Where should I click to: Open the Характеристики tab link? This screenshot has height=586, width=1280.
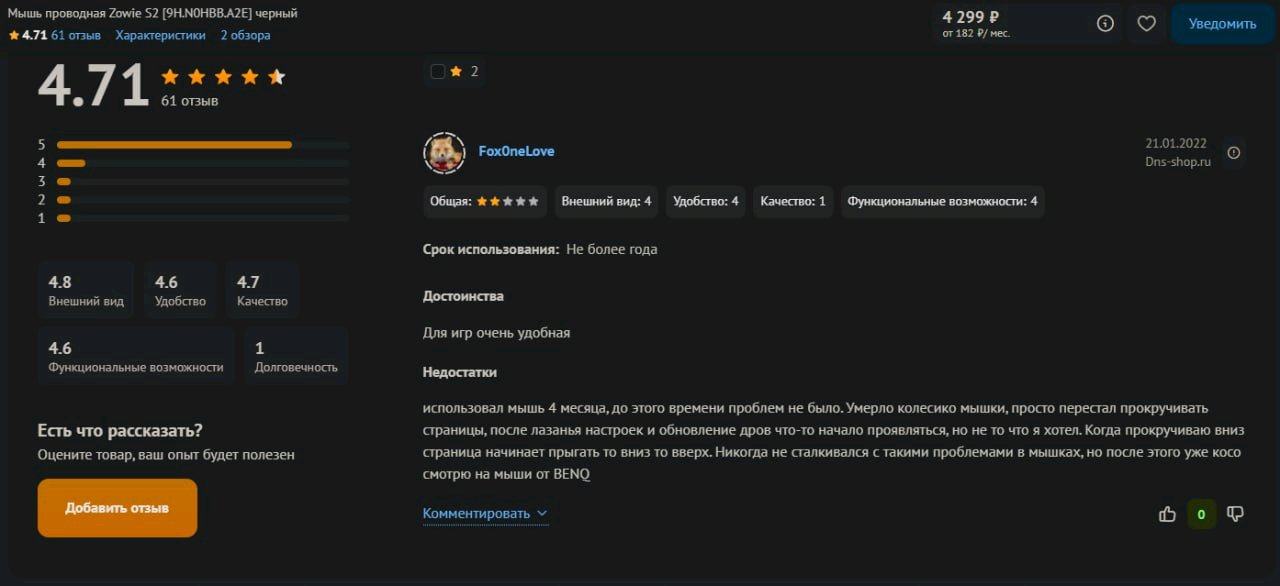point(160,35)
